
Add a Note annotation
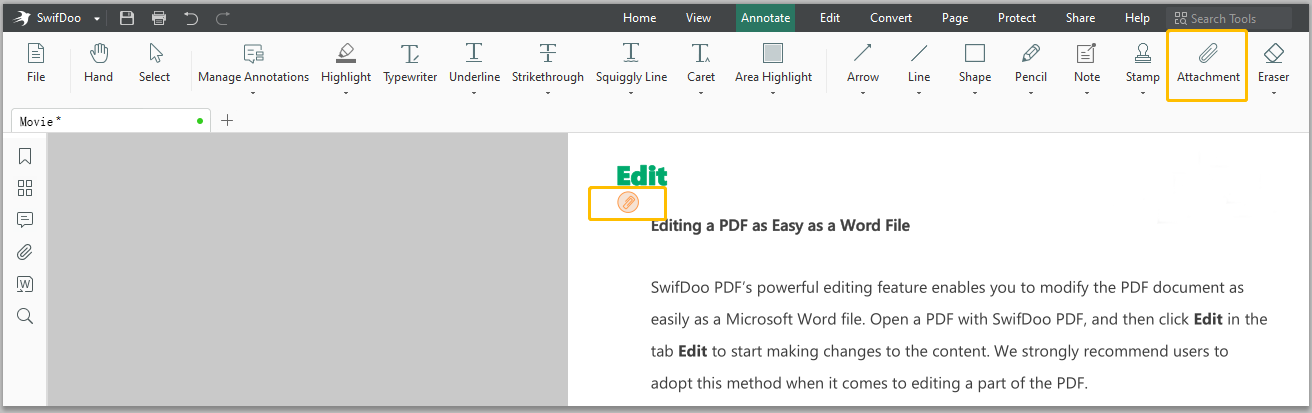(1087, 63)
